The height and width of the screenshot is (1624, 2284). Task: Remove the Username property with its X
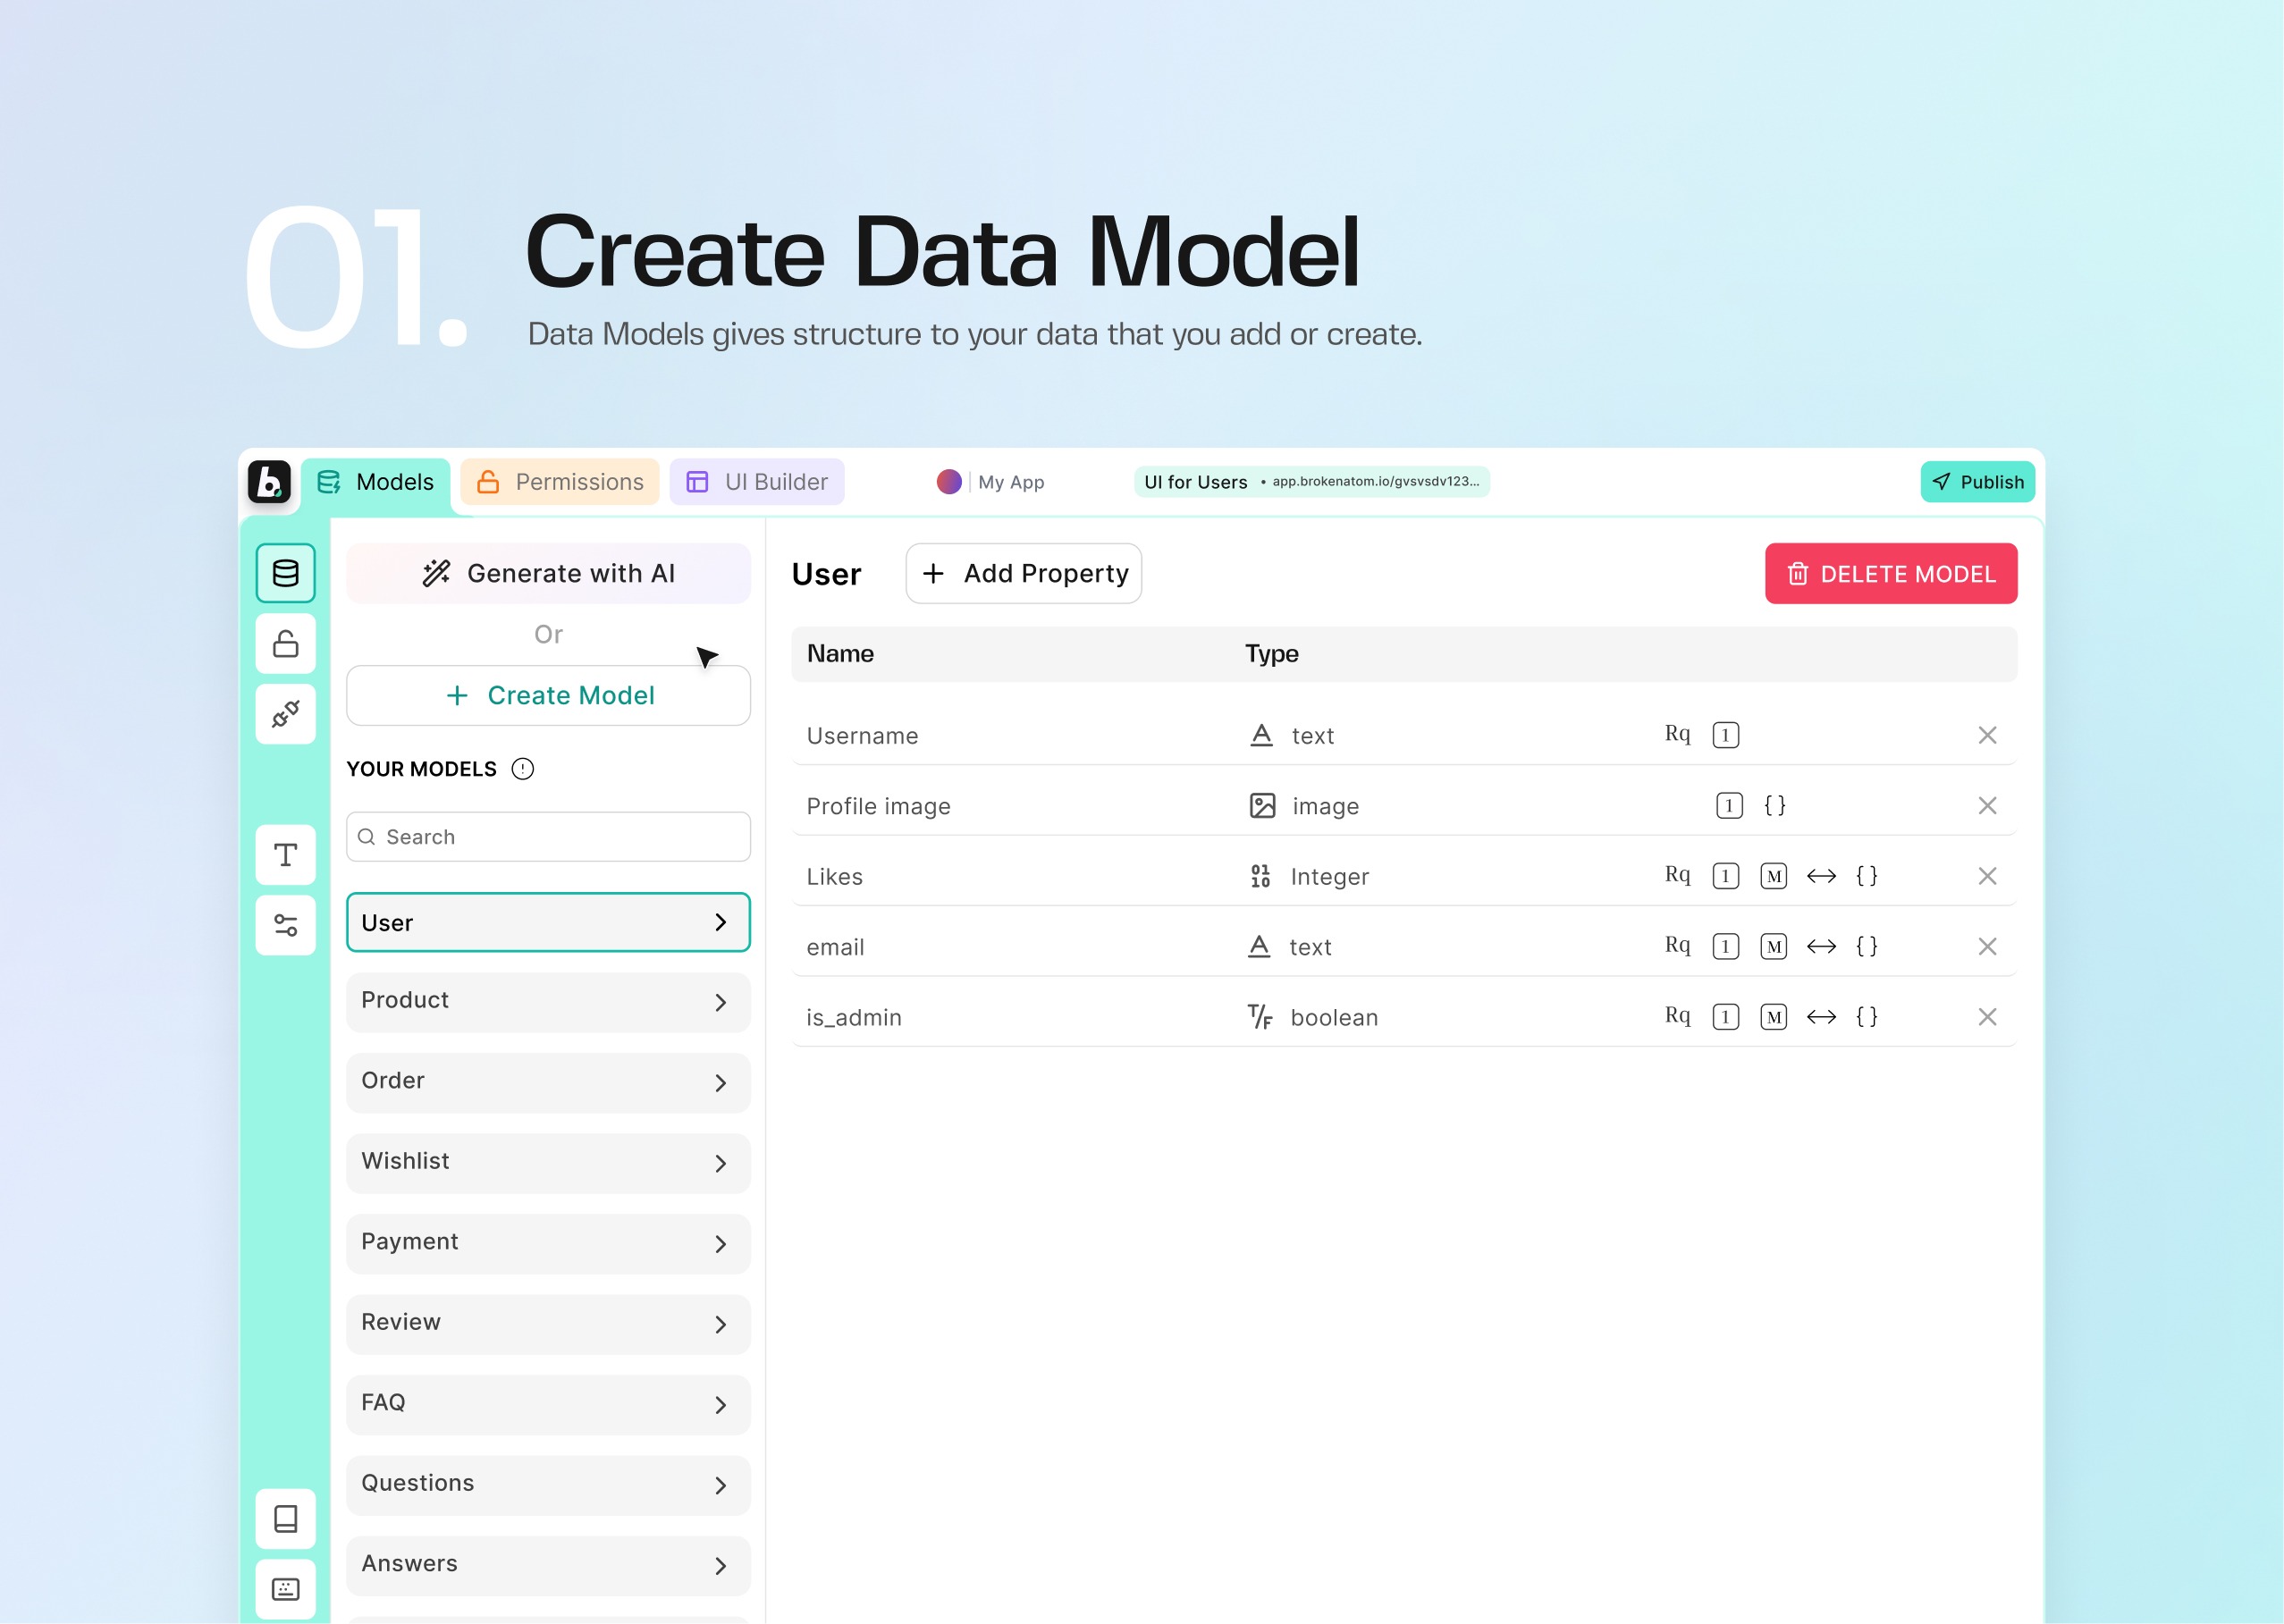[x=1986, y=736]
